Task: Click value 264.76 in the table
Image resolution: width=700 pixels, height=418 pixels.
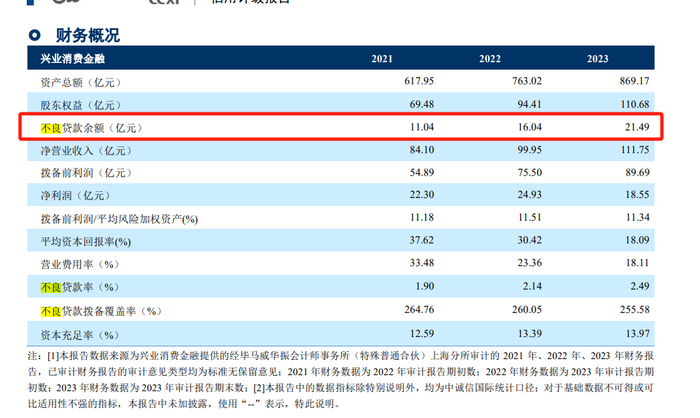Action: coord(419,309)
